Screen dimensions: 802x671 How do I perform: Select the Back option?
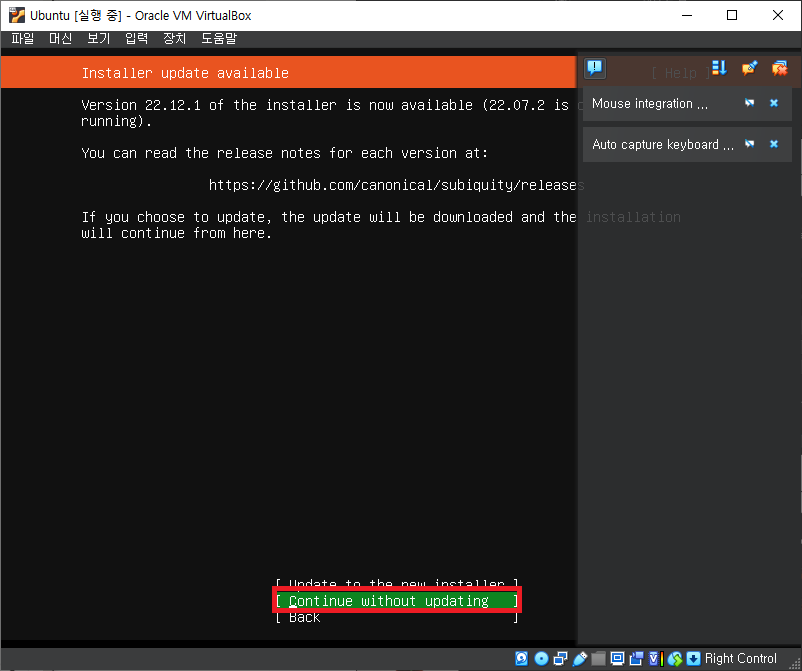(x=397, y=617)
